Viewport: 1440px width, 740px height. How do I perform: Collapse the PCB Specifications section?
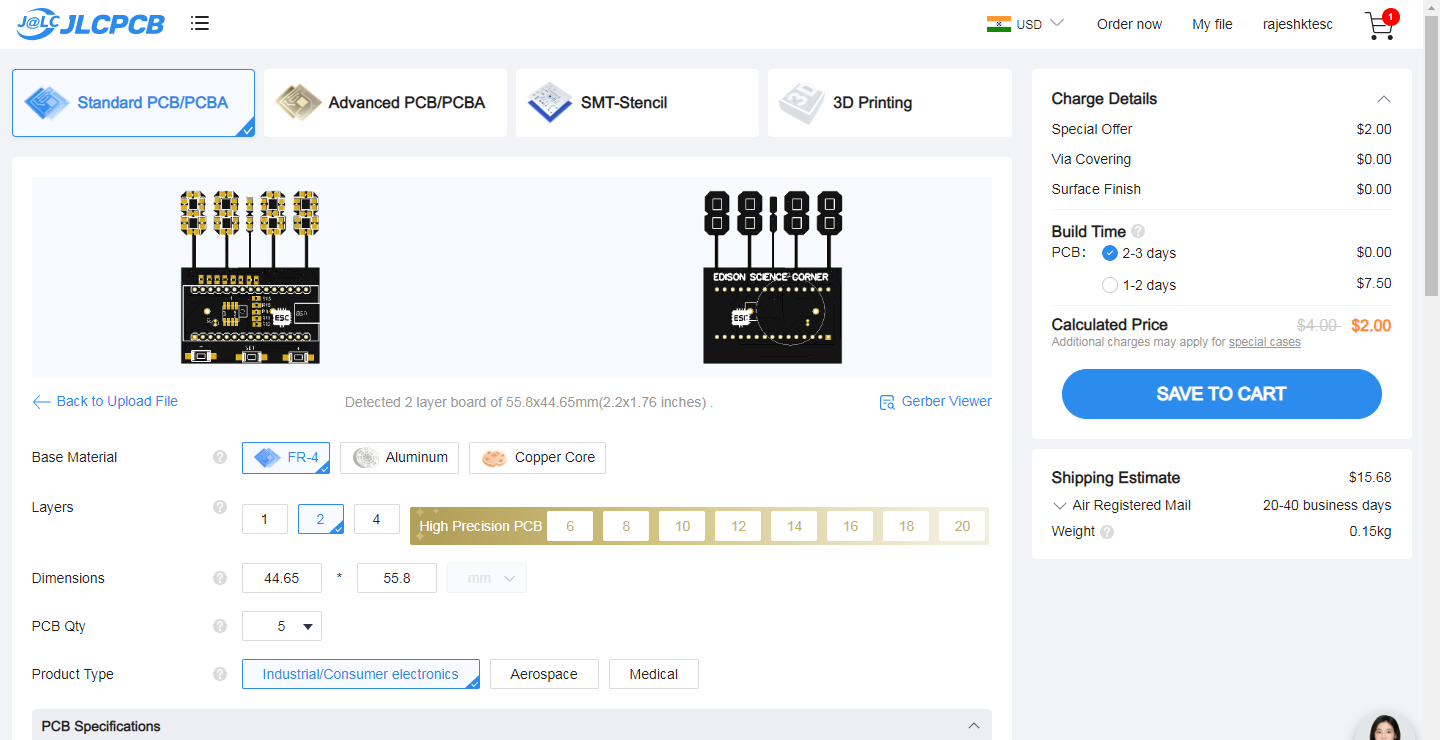click(974, 726)
